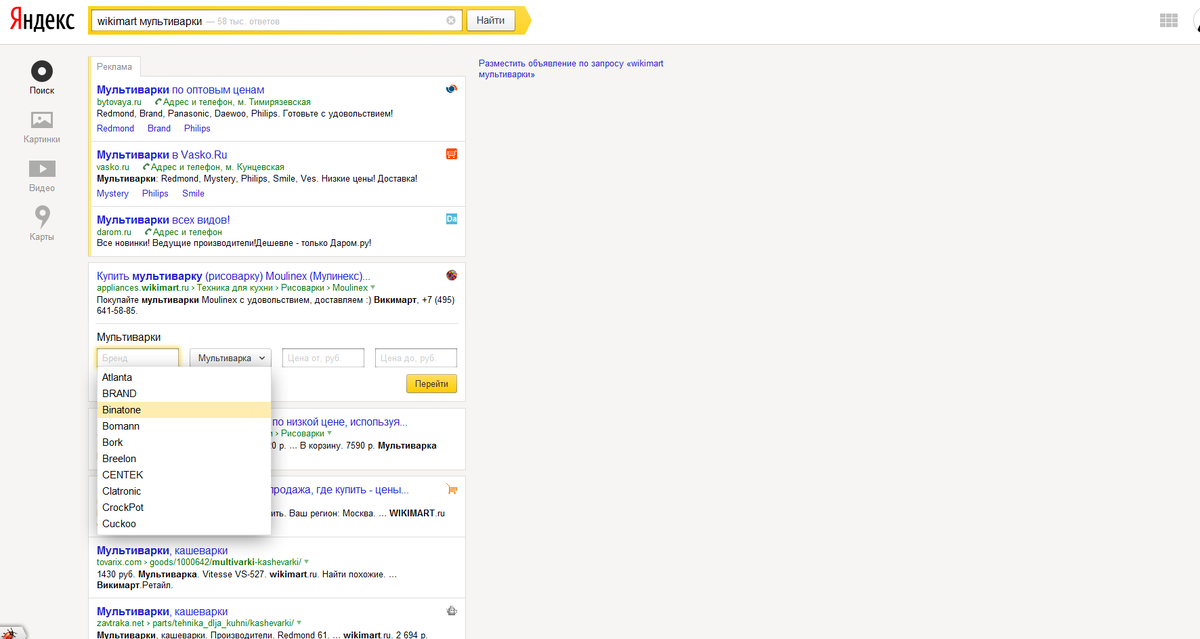
Task: Click the vasko.ru ad favicon
Action: (x=452, y=154)
